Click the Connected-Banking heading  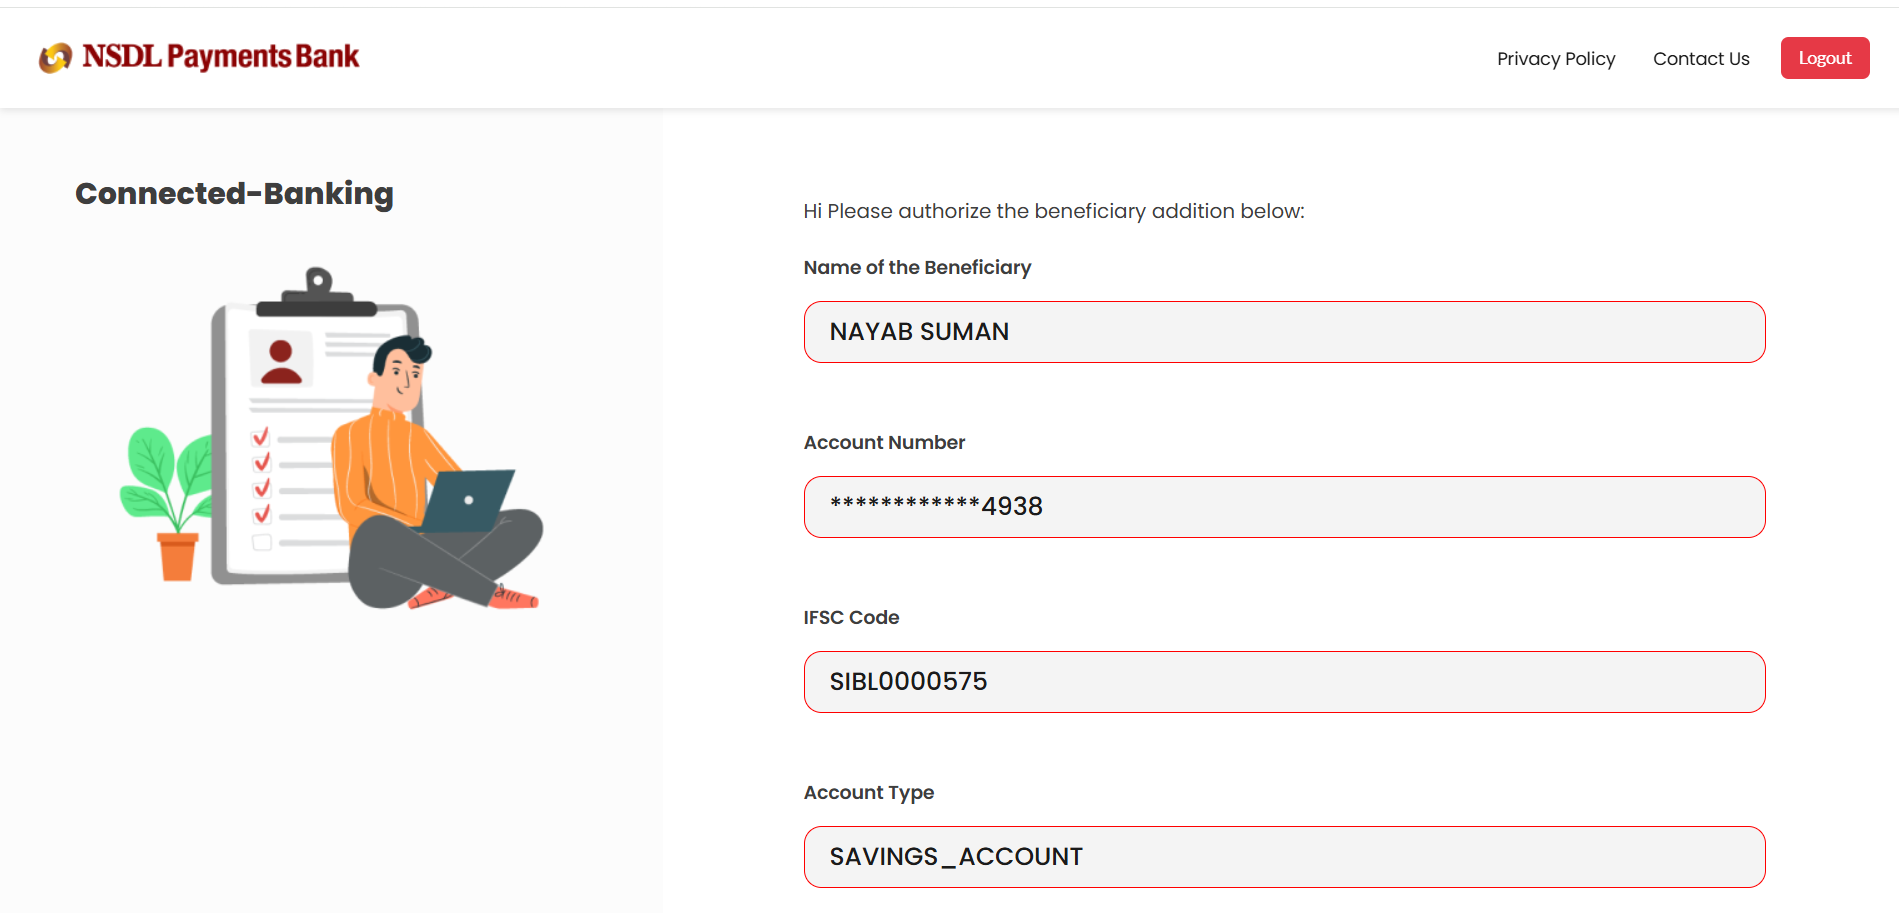(x=234, y=193)
